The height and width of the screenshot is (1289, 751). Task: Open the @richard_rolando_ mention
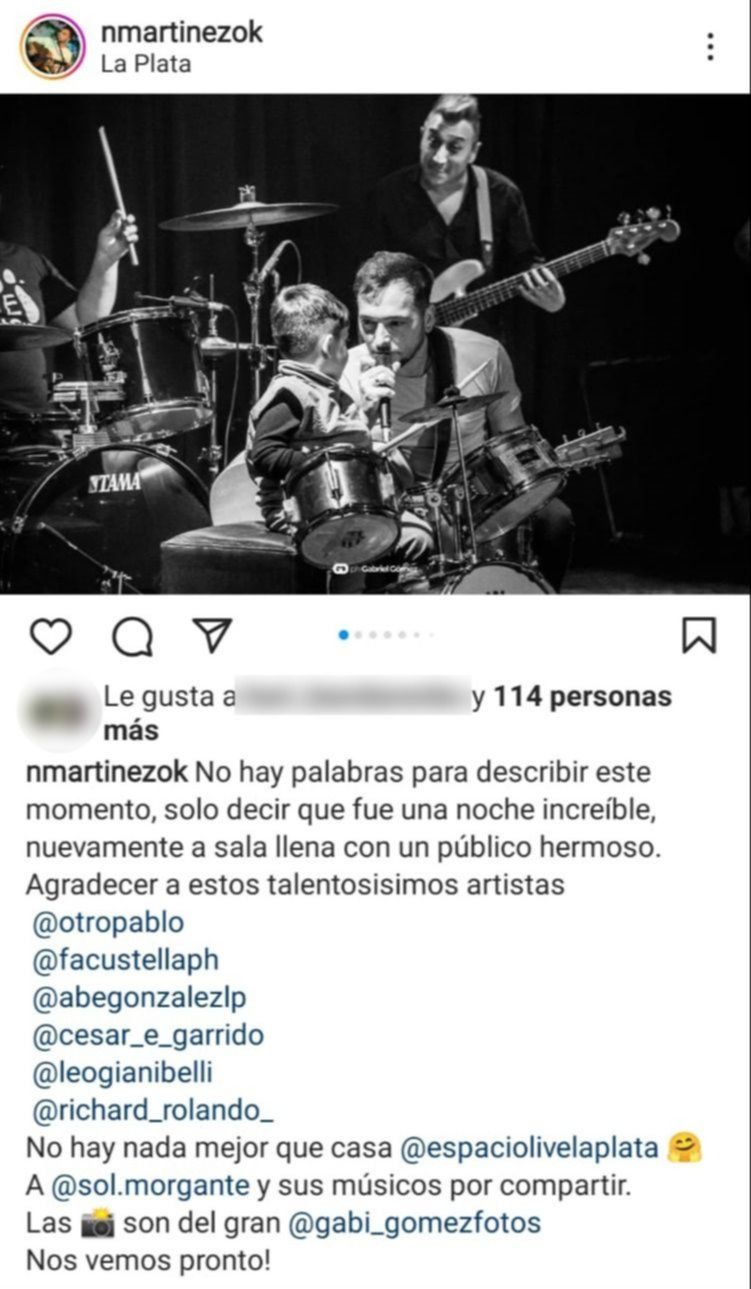pos(154,1110)
